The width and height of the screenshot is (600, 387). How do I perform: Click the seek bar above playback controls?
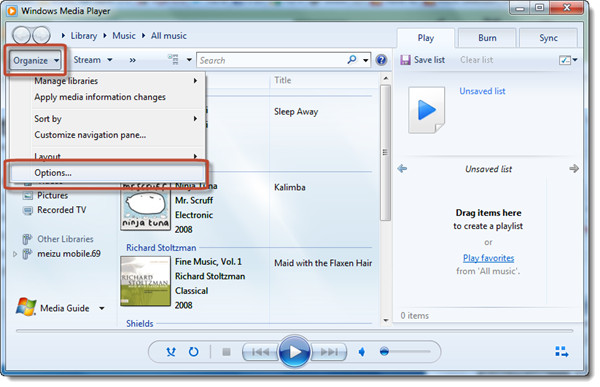click(x=294, y=331)
